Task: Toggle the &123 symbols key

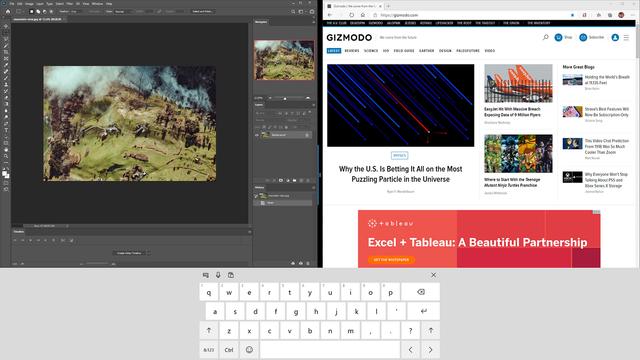Action: pyautogui.click(x=209, y=350)
